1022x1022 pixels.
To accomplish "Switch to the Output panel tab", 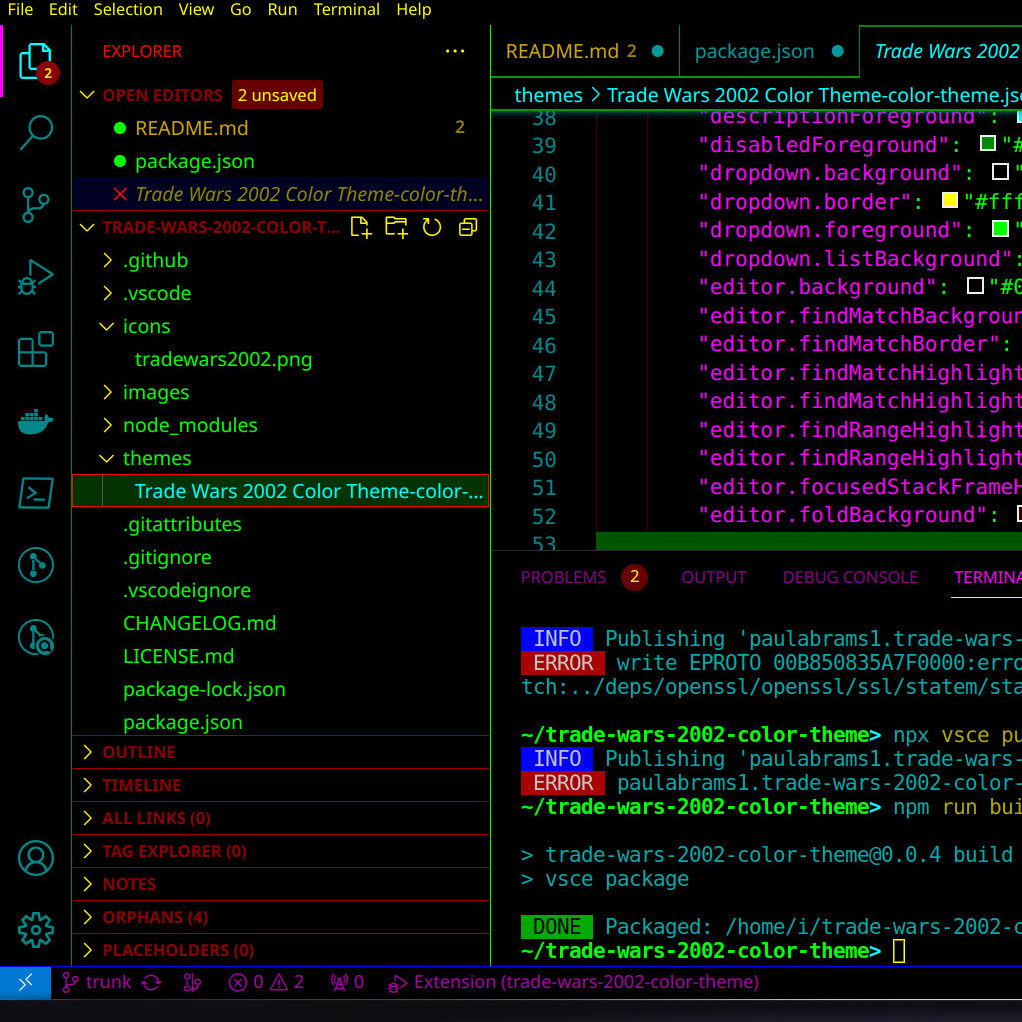I will pyautogui.click(x=714, y=577).
